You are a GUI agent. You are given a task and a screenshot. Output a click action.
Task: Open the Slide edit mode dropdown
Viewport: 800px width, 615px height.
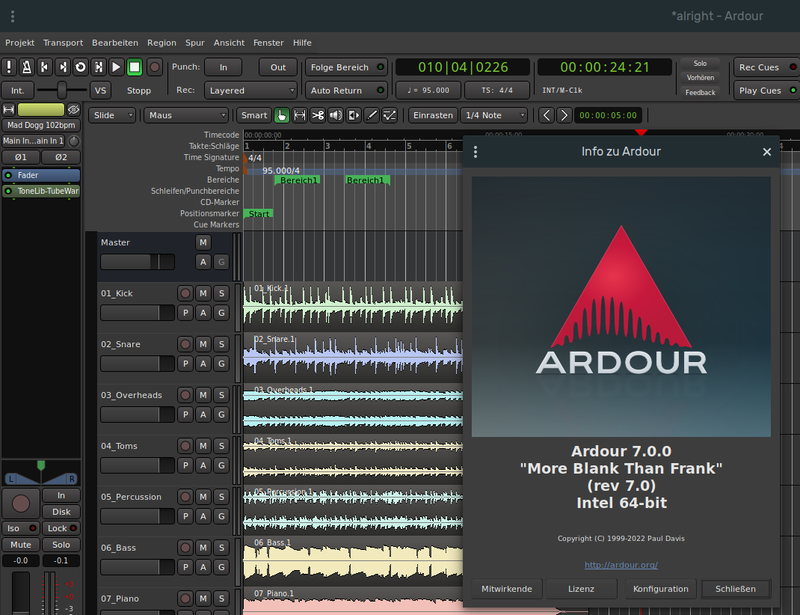[x=112, y=115]
